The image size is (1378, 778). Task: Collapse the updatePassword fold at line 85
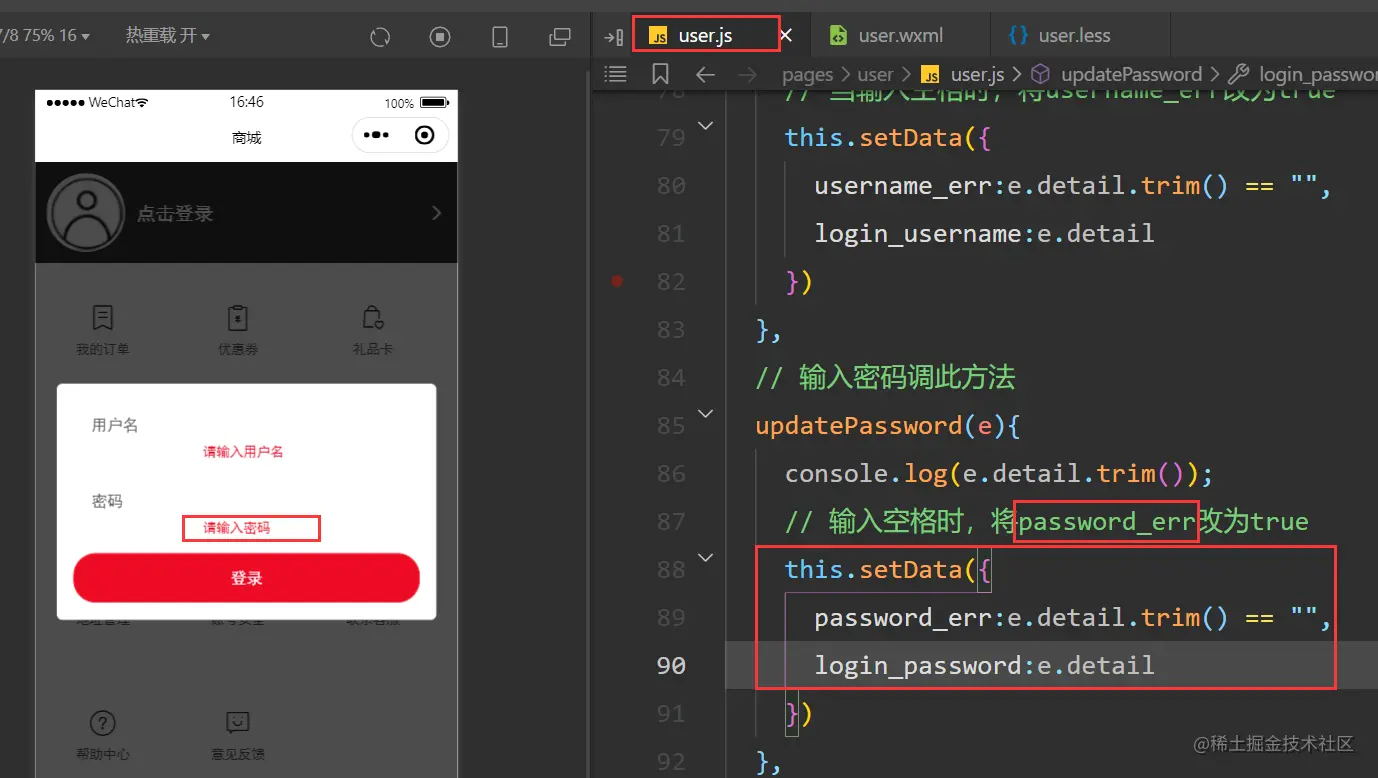pos(705,414)
